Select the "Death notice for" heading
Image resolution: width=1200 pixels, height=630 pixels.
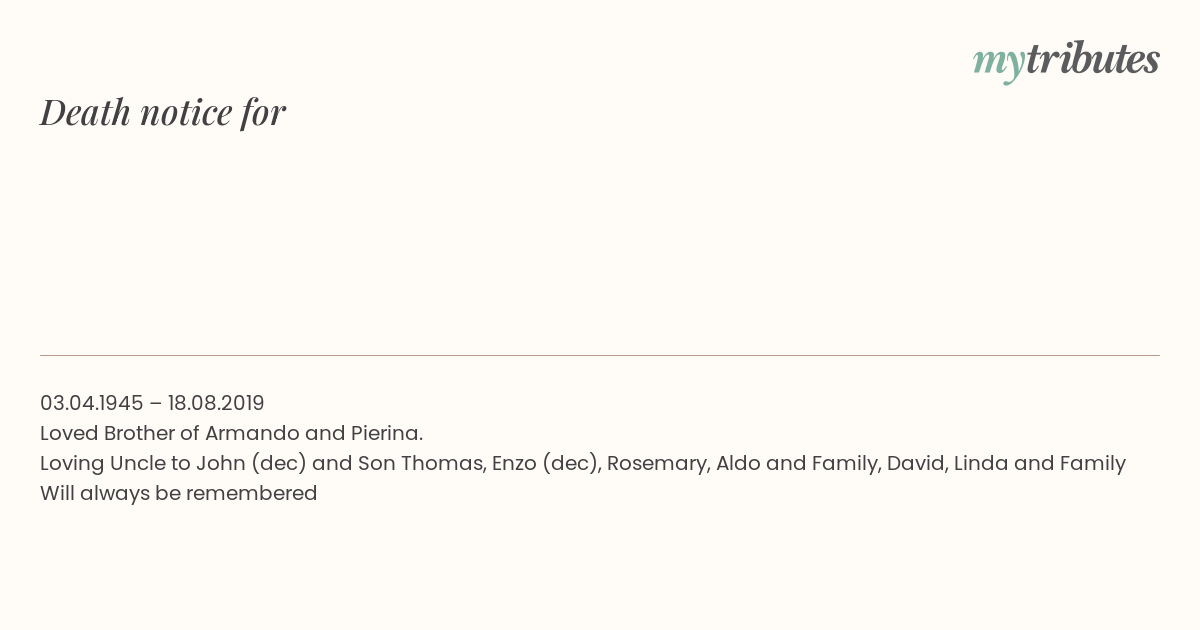click(163, 112)
